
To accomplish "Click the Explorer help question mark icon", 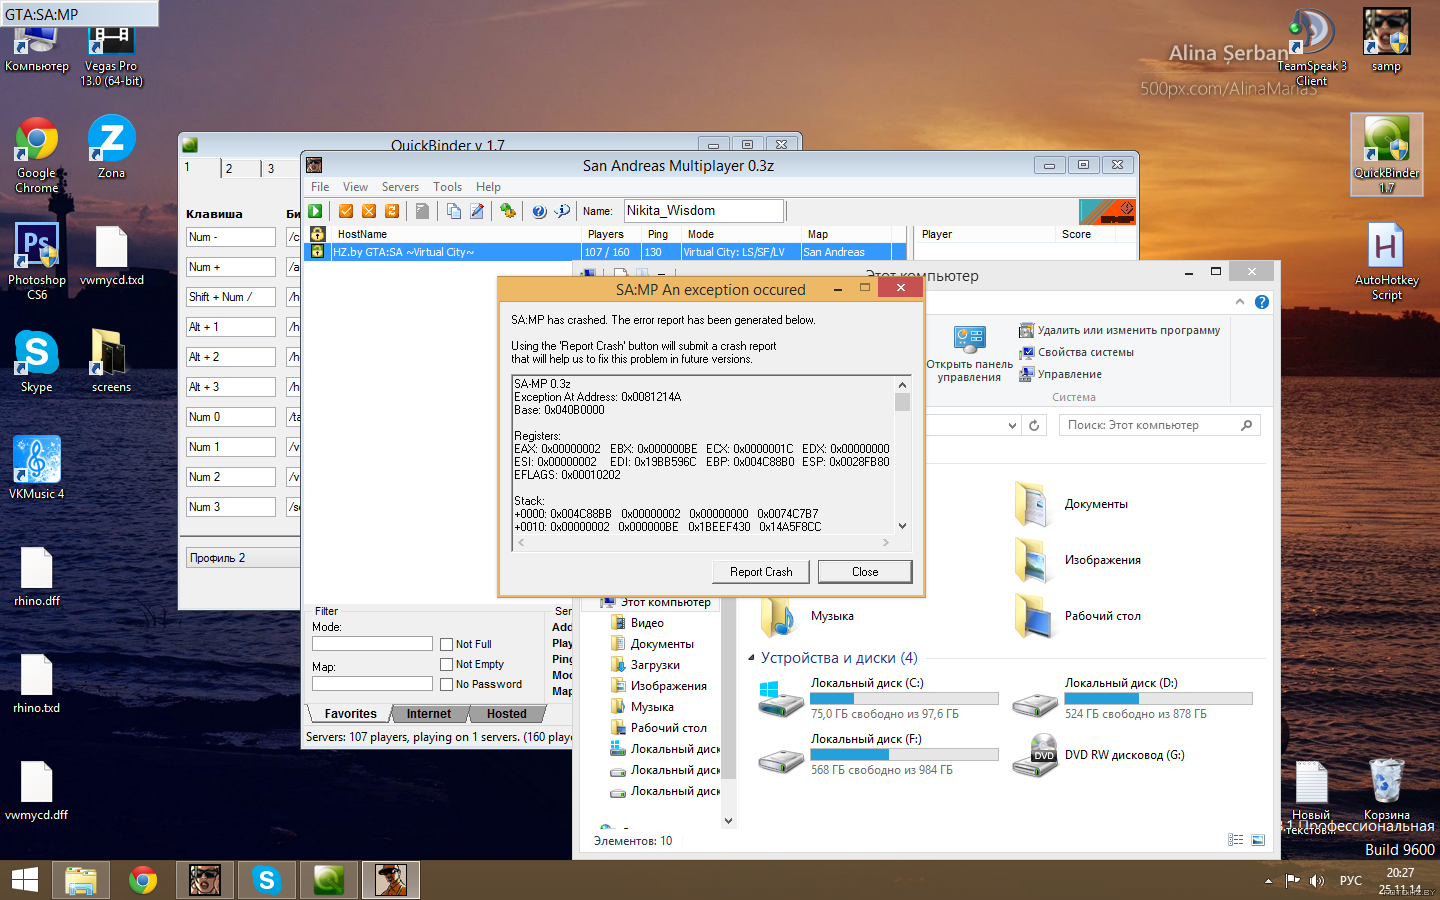I will 1262,302.
